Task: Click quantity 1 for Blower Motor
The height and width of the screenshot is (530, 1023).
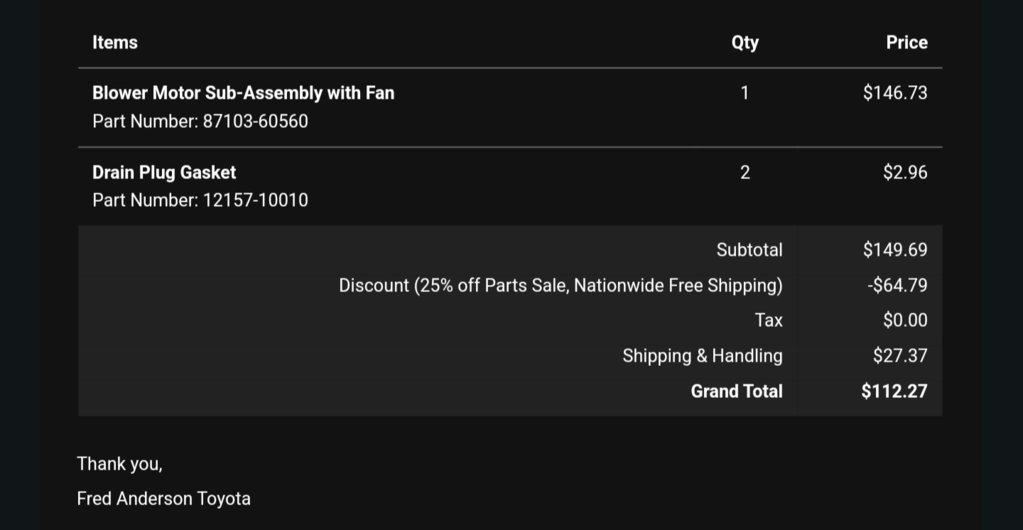Action: (x=744, y=93)
